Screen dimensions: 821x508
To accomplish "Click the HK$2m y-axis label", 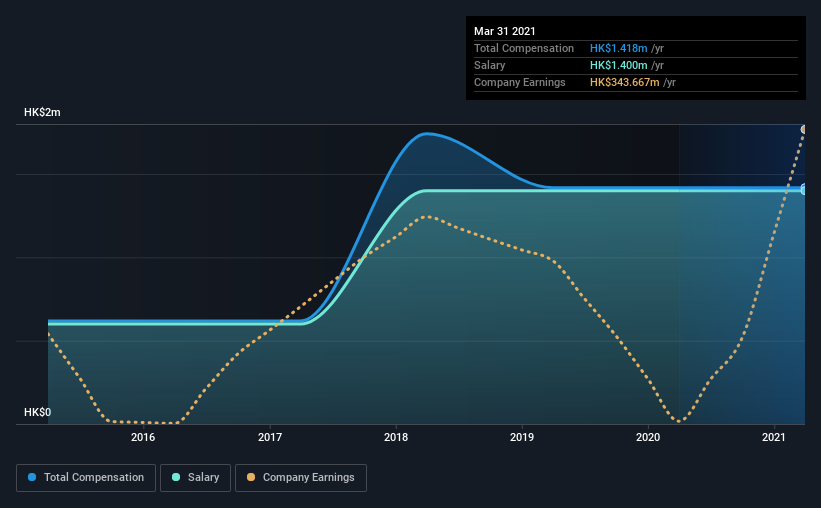I will tap(42, 112).
